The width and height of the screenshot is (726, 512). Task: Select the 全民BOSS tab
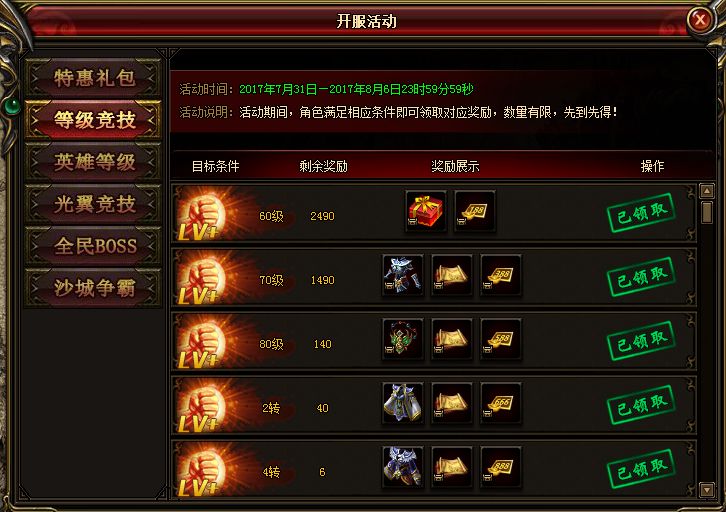point(94,246)
